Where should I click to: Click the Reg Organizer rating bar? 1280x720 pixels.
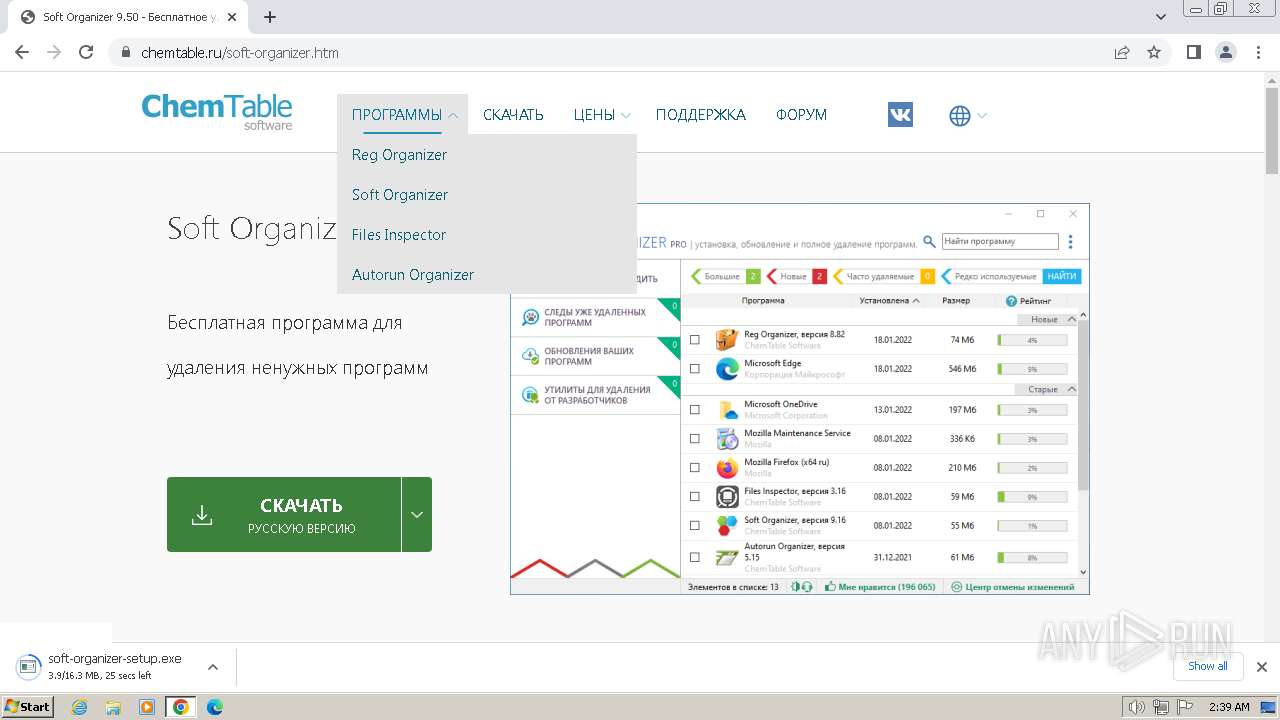click(1032, 340)
